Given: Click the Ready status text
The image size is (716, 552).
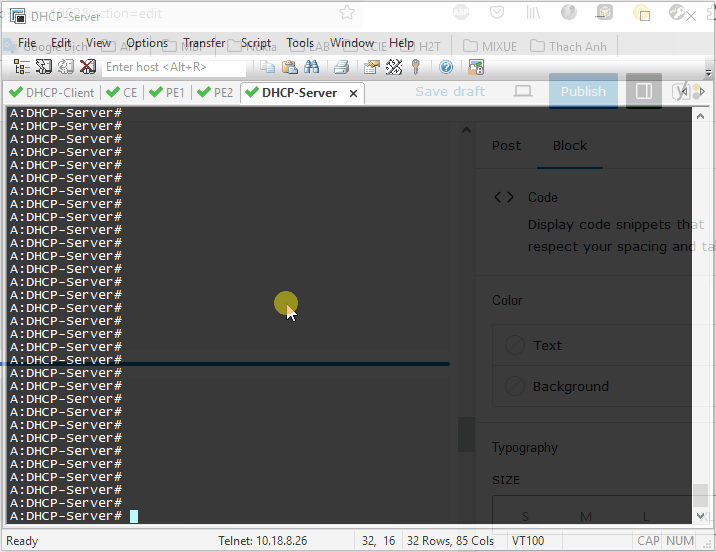Looking at the screenshot, I should [x=22, y=541].
